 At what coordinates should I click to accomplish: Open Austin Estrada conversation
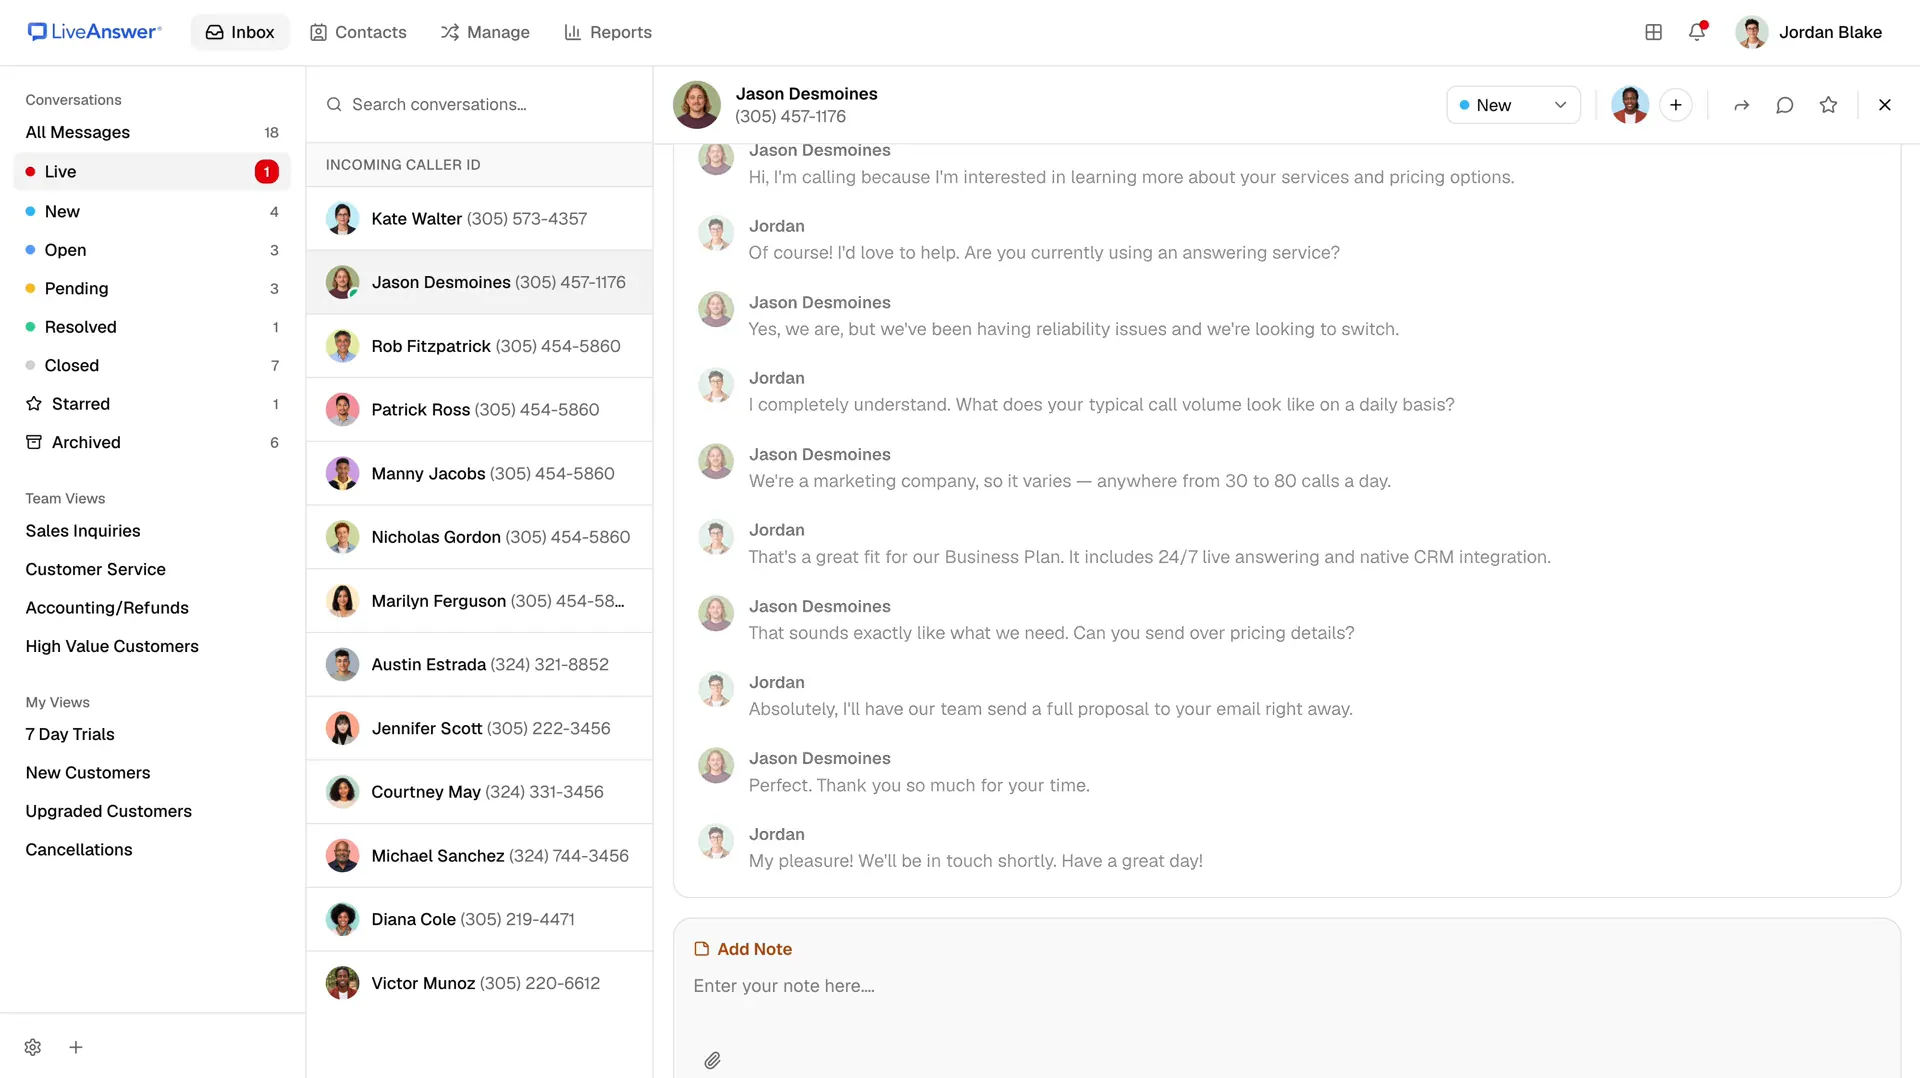479,664
